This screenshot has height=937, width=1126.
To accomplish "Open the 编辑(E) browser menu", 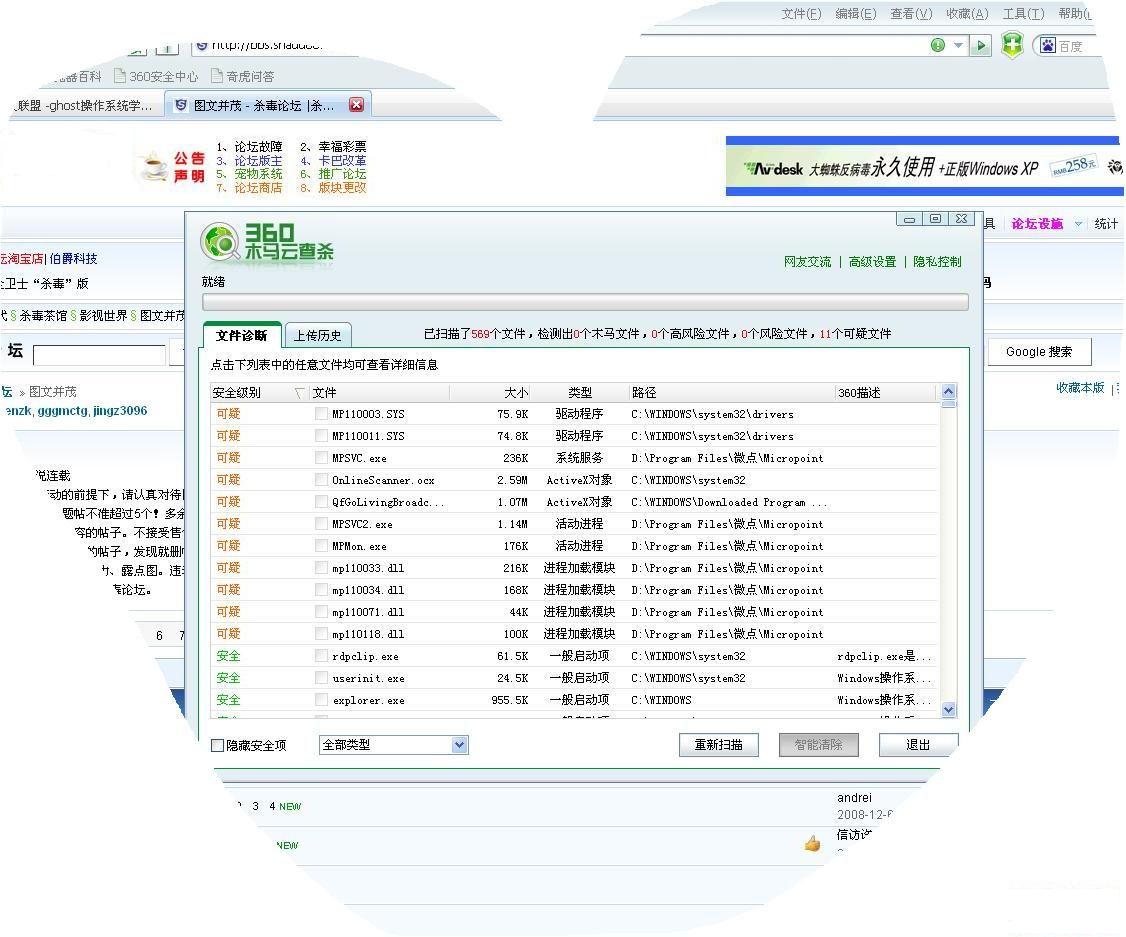I will tap(856, 14).
